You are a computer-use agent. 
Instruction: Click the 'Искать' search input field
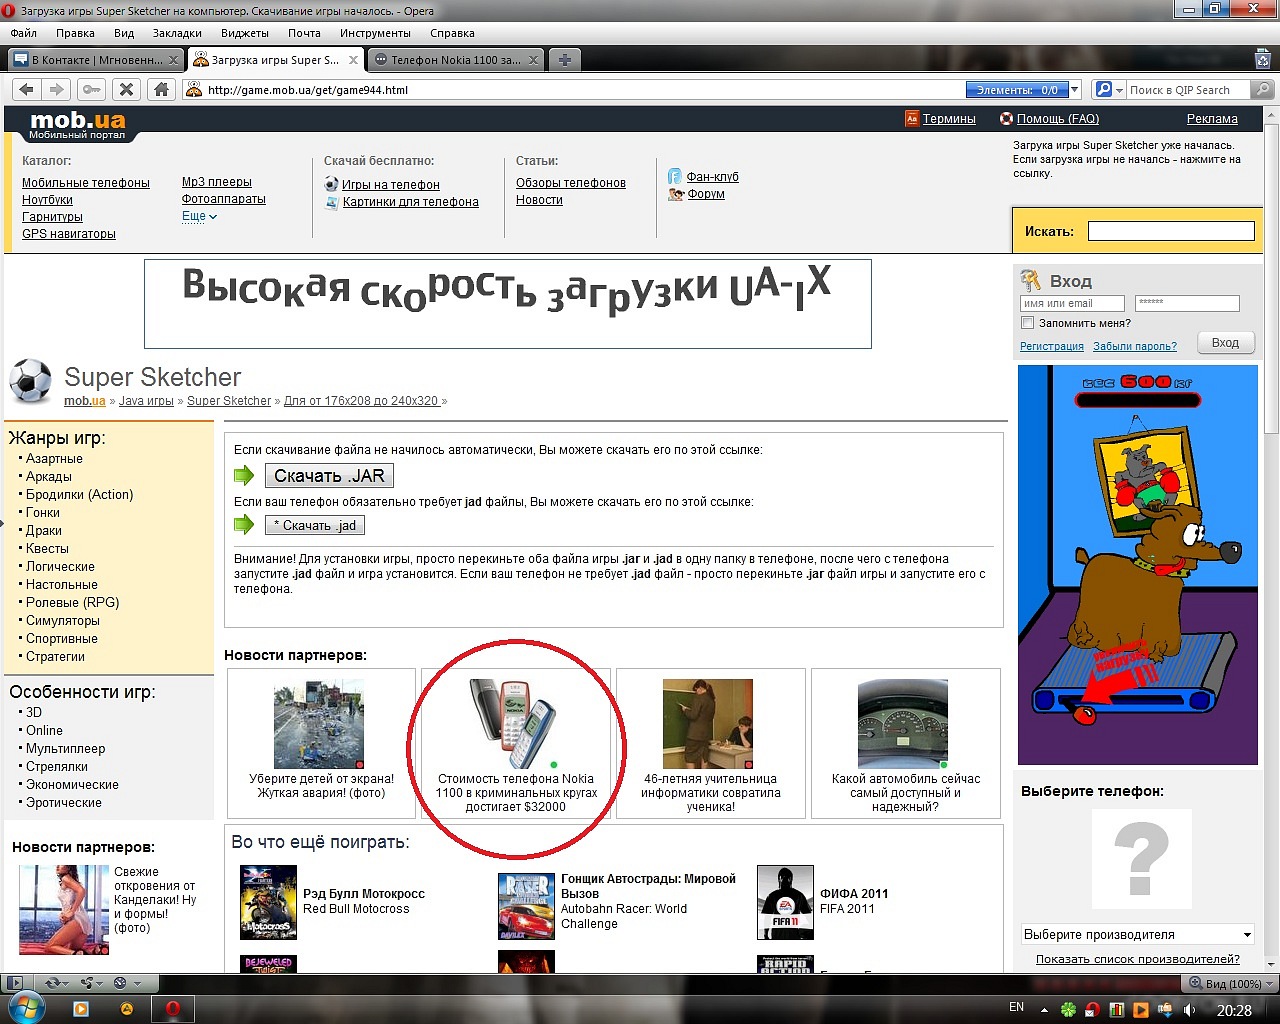pyautogui.click(x=1170, y=231)
